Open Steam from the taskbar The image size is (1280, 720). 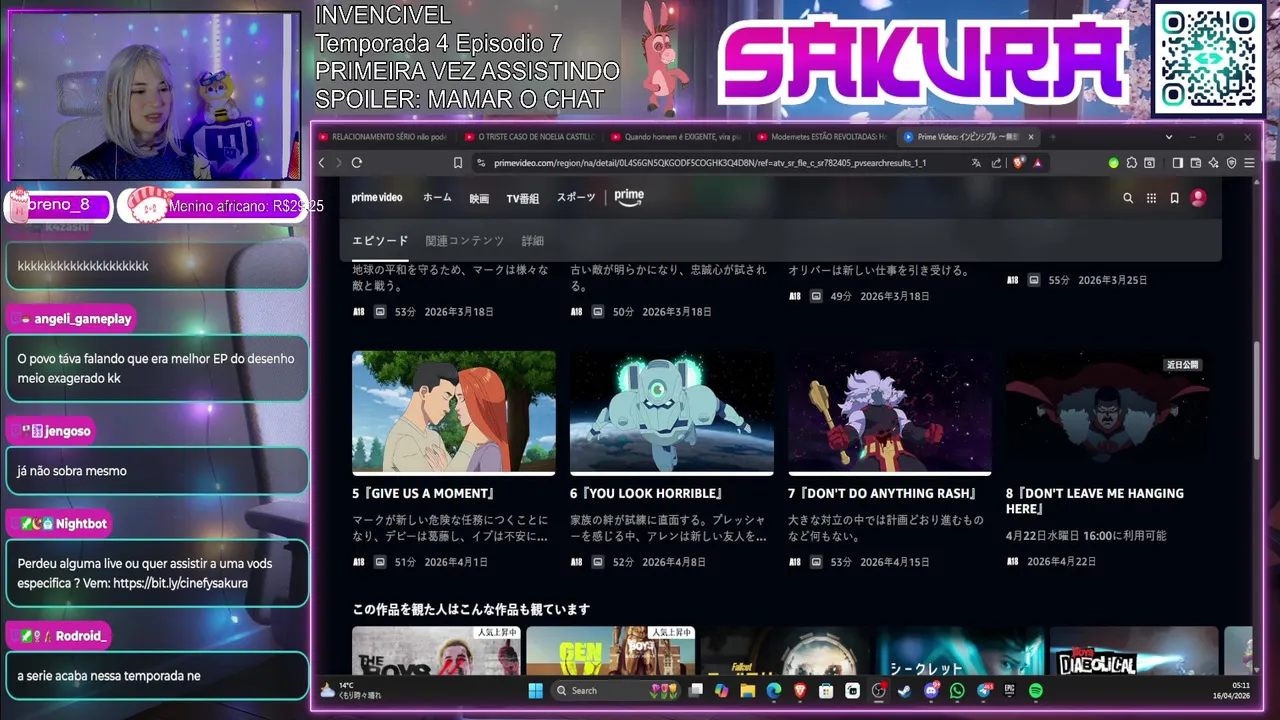(905, 690)
